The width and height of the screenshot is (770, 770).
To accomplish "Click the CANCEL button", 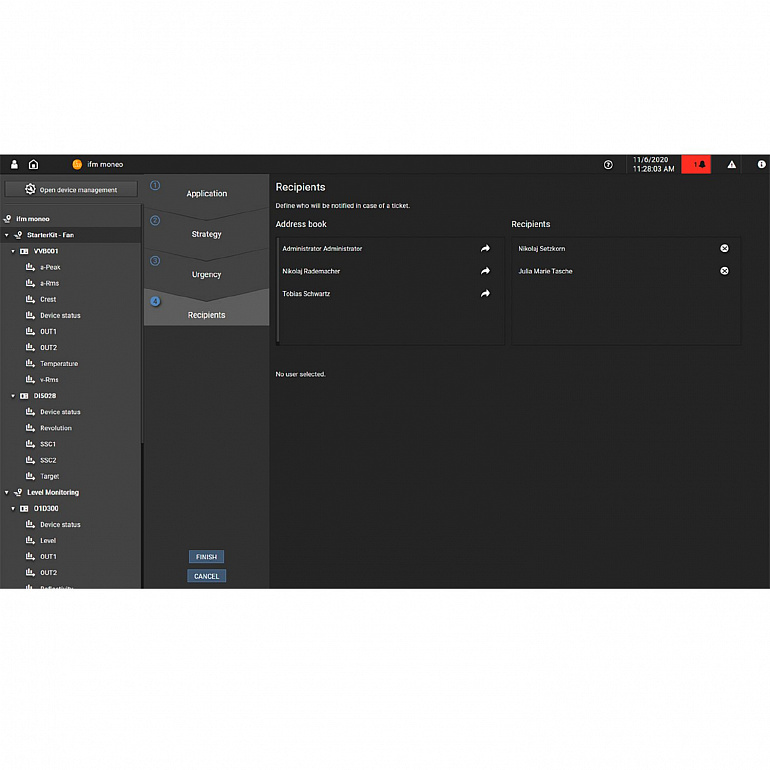I will coord(206,576).
